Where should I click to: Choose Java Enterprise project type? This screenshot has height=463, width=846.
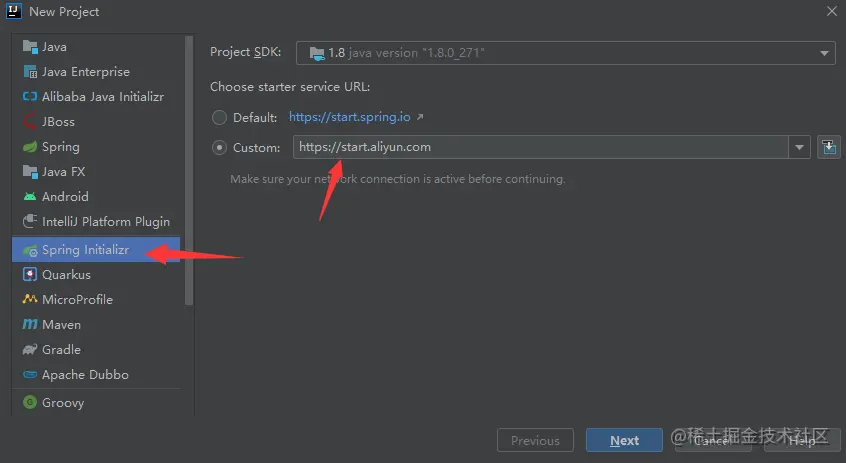[x=96, y=72]
